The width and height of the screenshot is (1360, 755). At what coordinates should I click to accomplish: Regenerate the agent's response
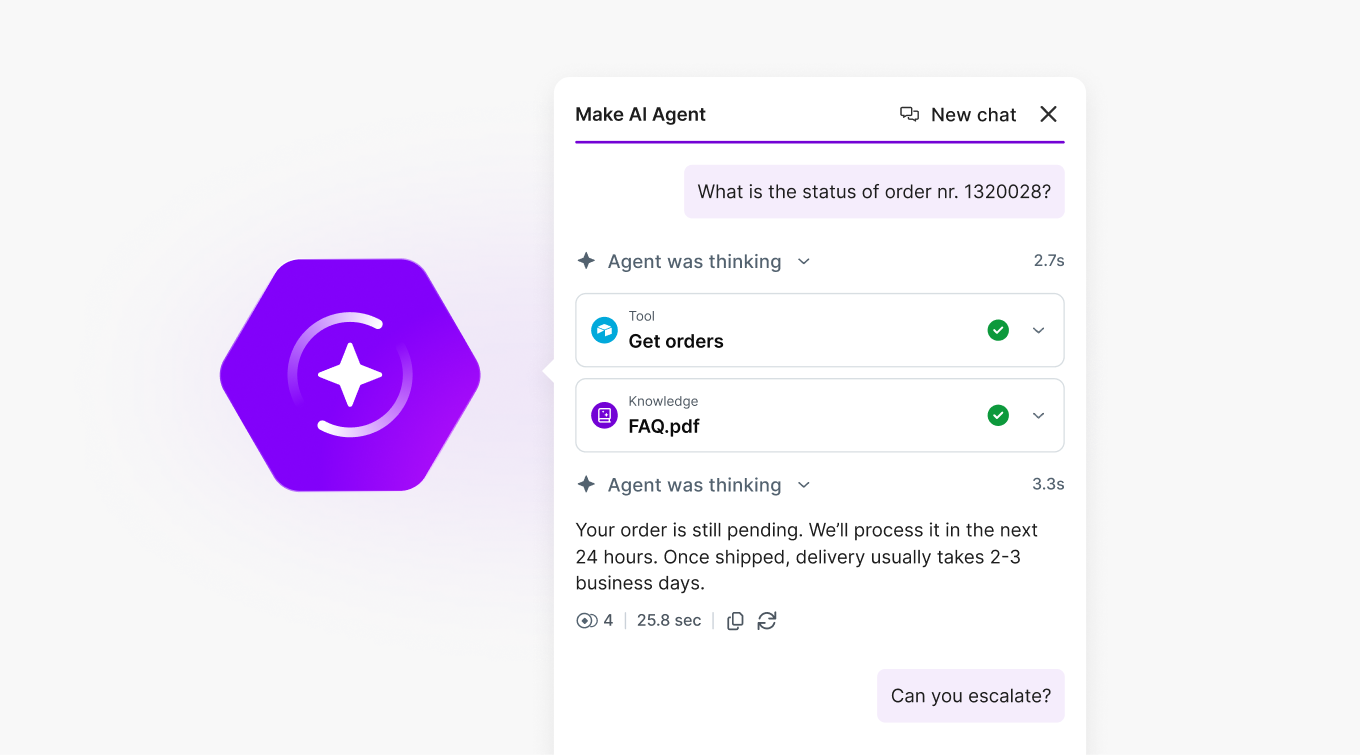click(766, 620)
